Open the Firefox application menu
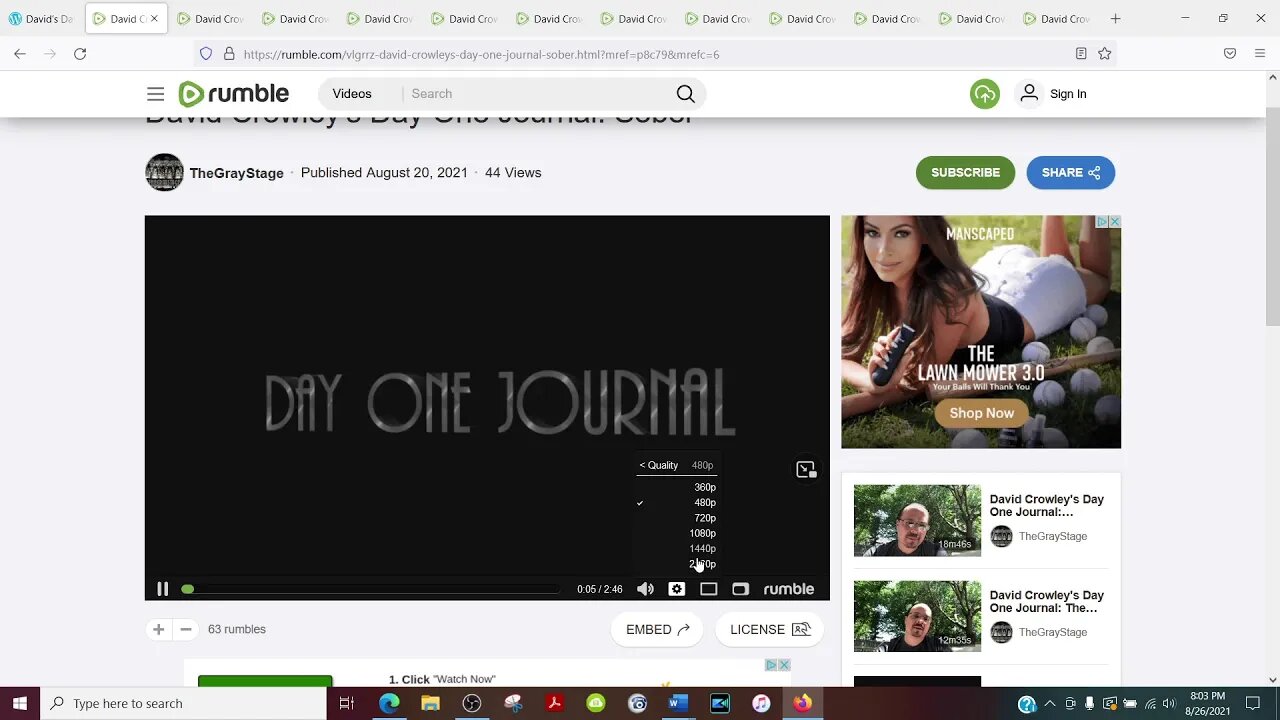 tap(1260, 54)
